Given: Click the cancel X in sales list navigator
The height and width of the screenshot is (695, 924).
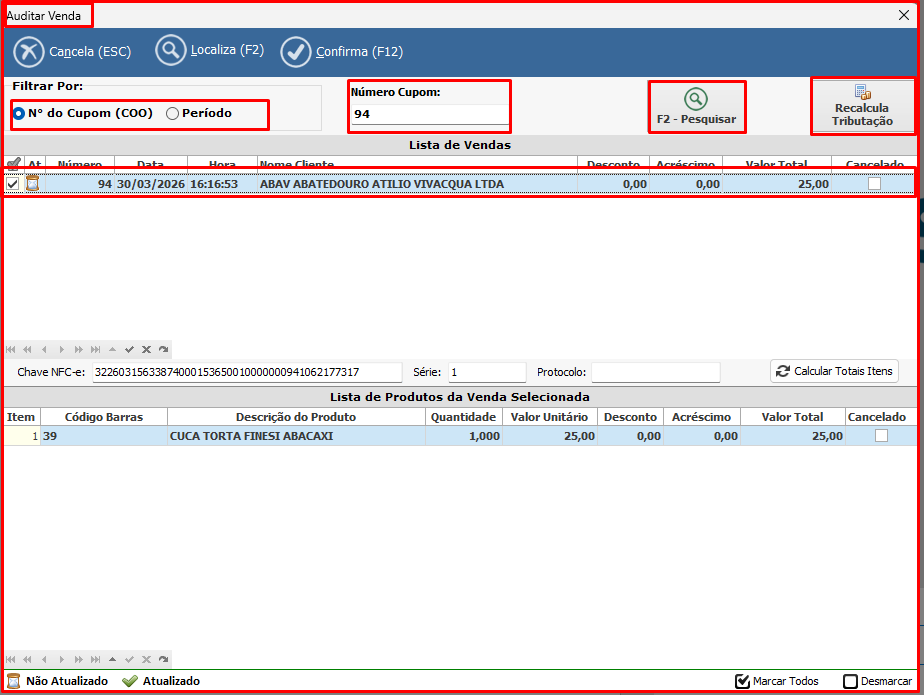Looking at the screenshot, I should point(146,349).
